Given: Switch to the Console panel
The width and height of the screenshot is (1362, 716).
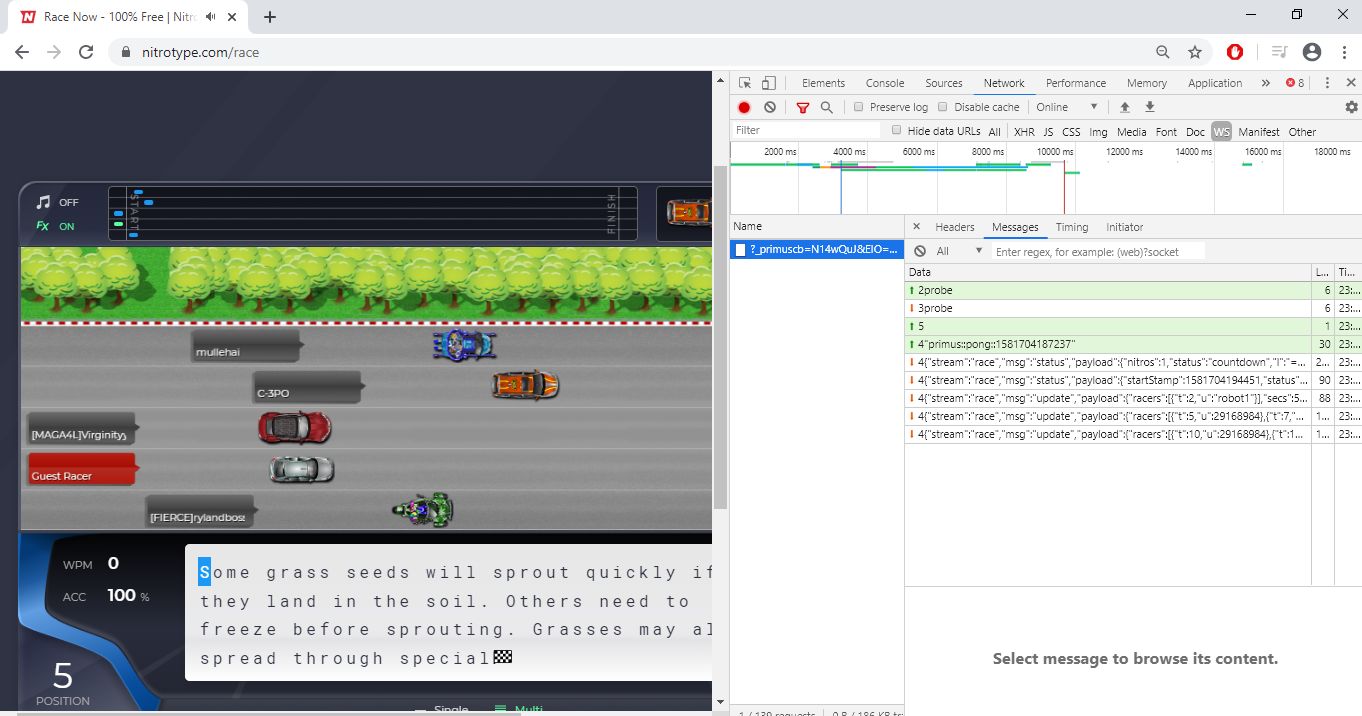Looking at the screenshot, I should (x=884, y=83).
